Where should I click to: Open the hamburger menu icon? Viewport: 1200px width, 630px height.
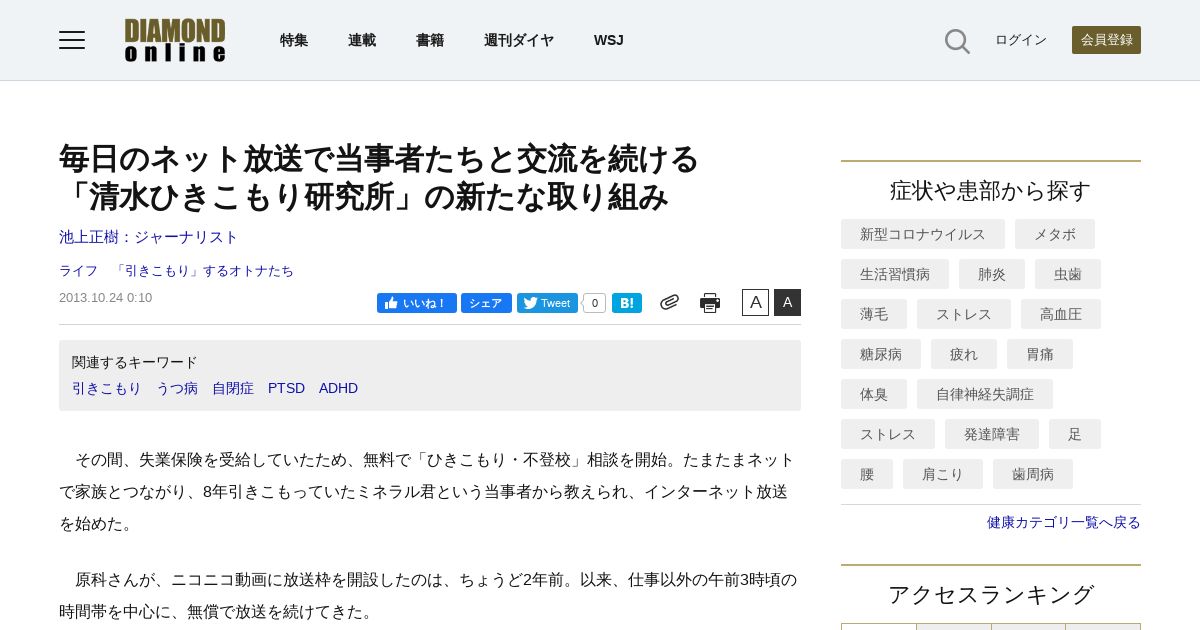tap(72, 40)
